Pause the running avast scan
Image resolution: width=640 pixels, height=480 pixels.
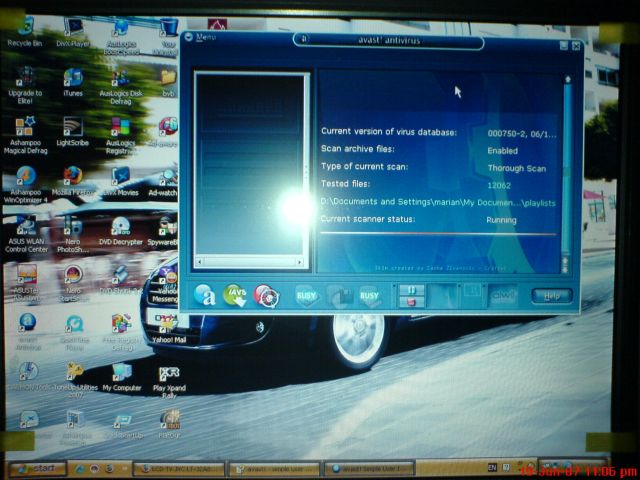(x=411, y=290)
